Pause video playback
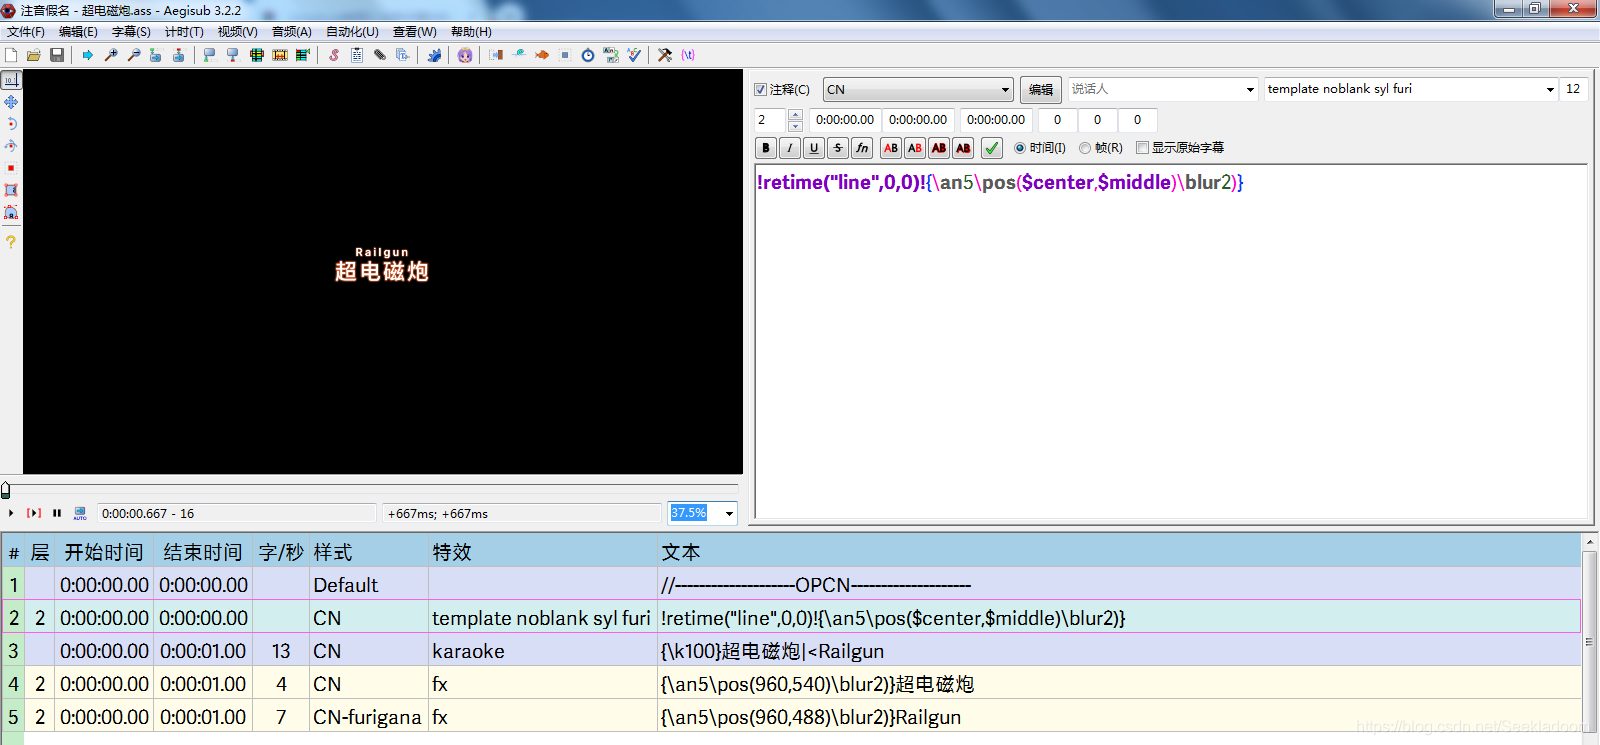The height and width of the screenshot is (745, 1600). coord(57,513)
